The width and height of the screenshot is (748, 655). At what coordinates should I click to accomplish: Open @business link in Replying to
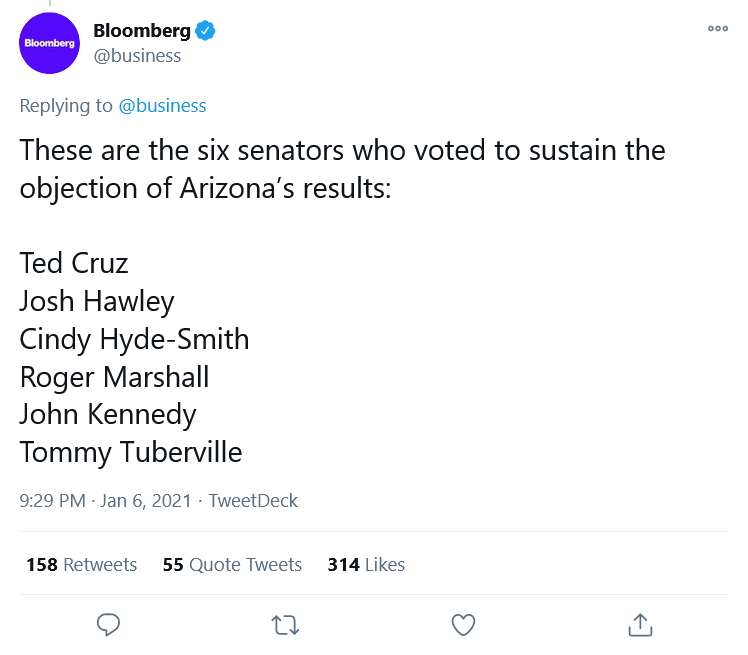[162, 105]
